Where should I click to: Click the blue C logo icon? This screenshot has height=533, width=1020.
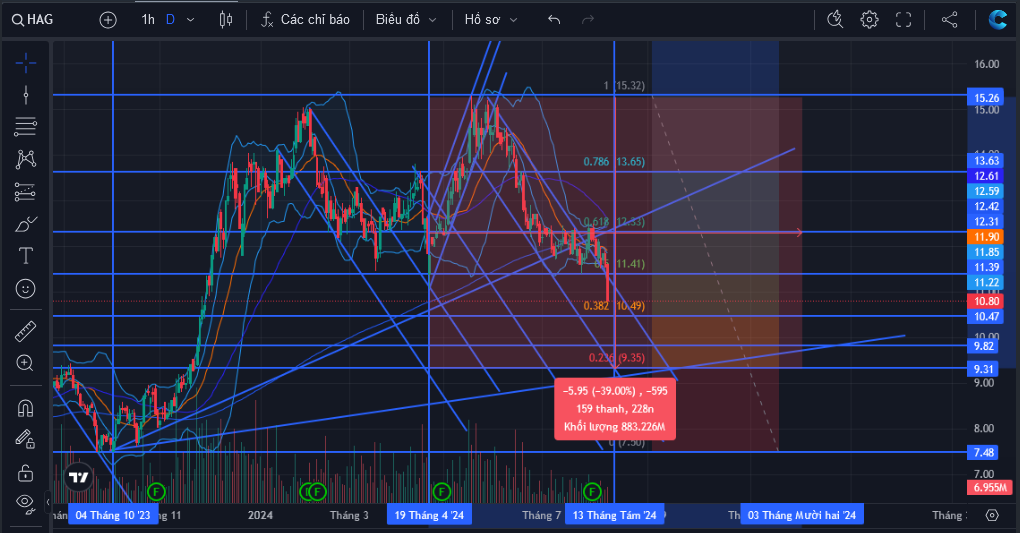click(997, 20)
